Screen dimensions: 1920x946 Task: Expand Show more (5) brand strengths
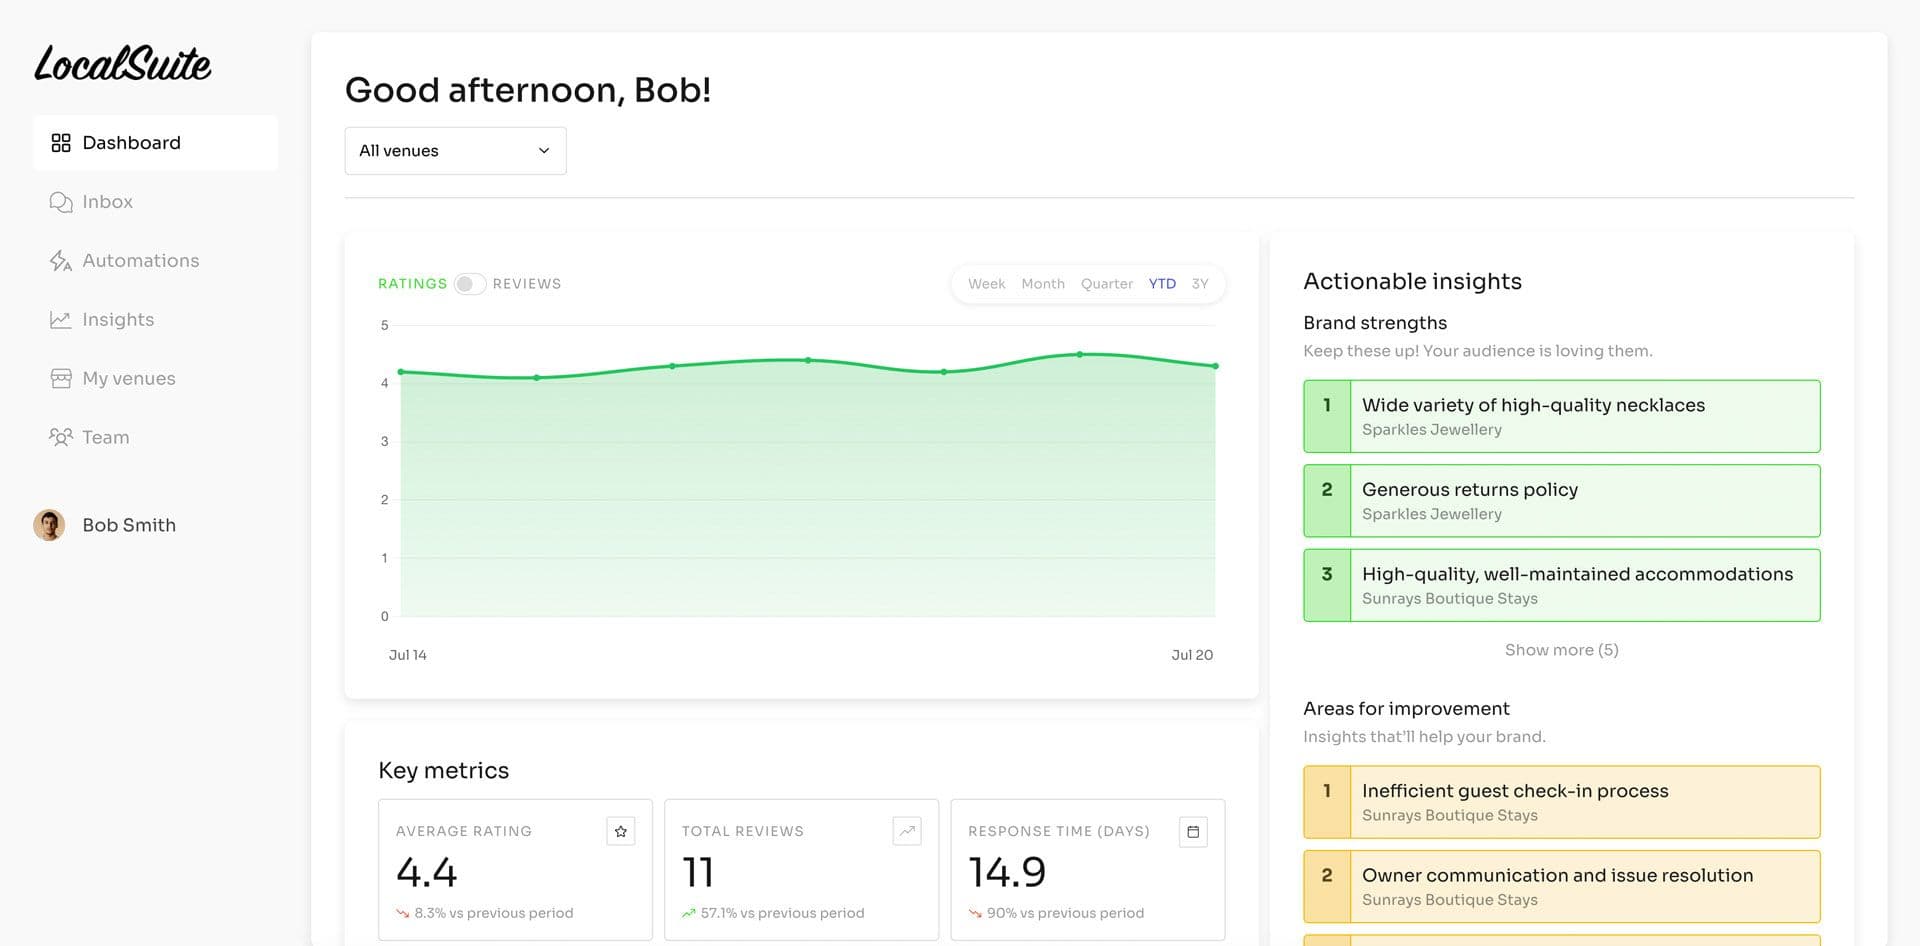1561,650
